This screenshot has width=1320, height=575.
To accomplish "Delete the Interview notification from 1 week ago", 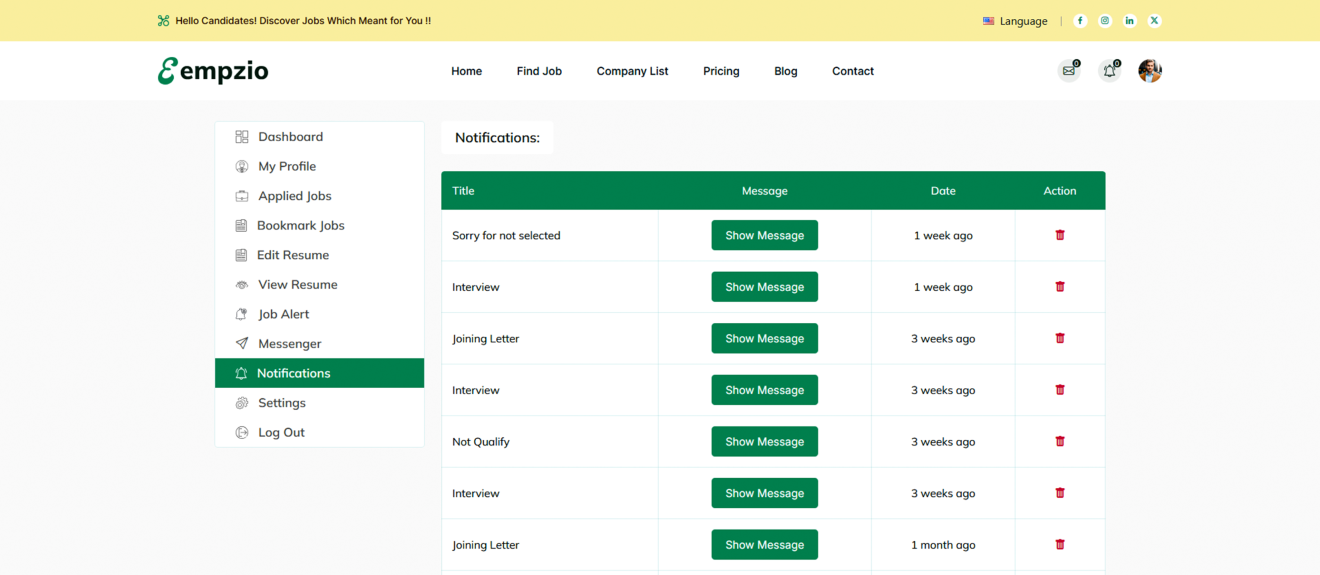I will 1060,287.
